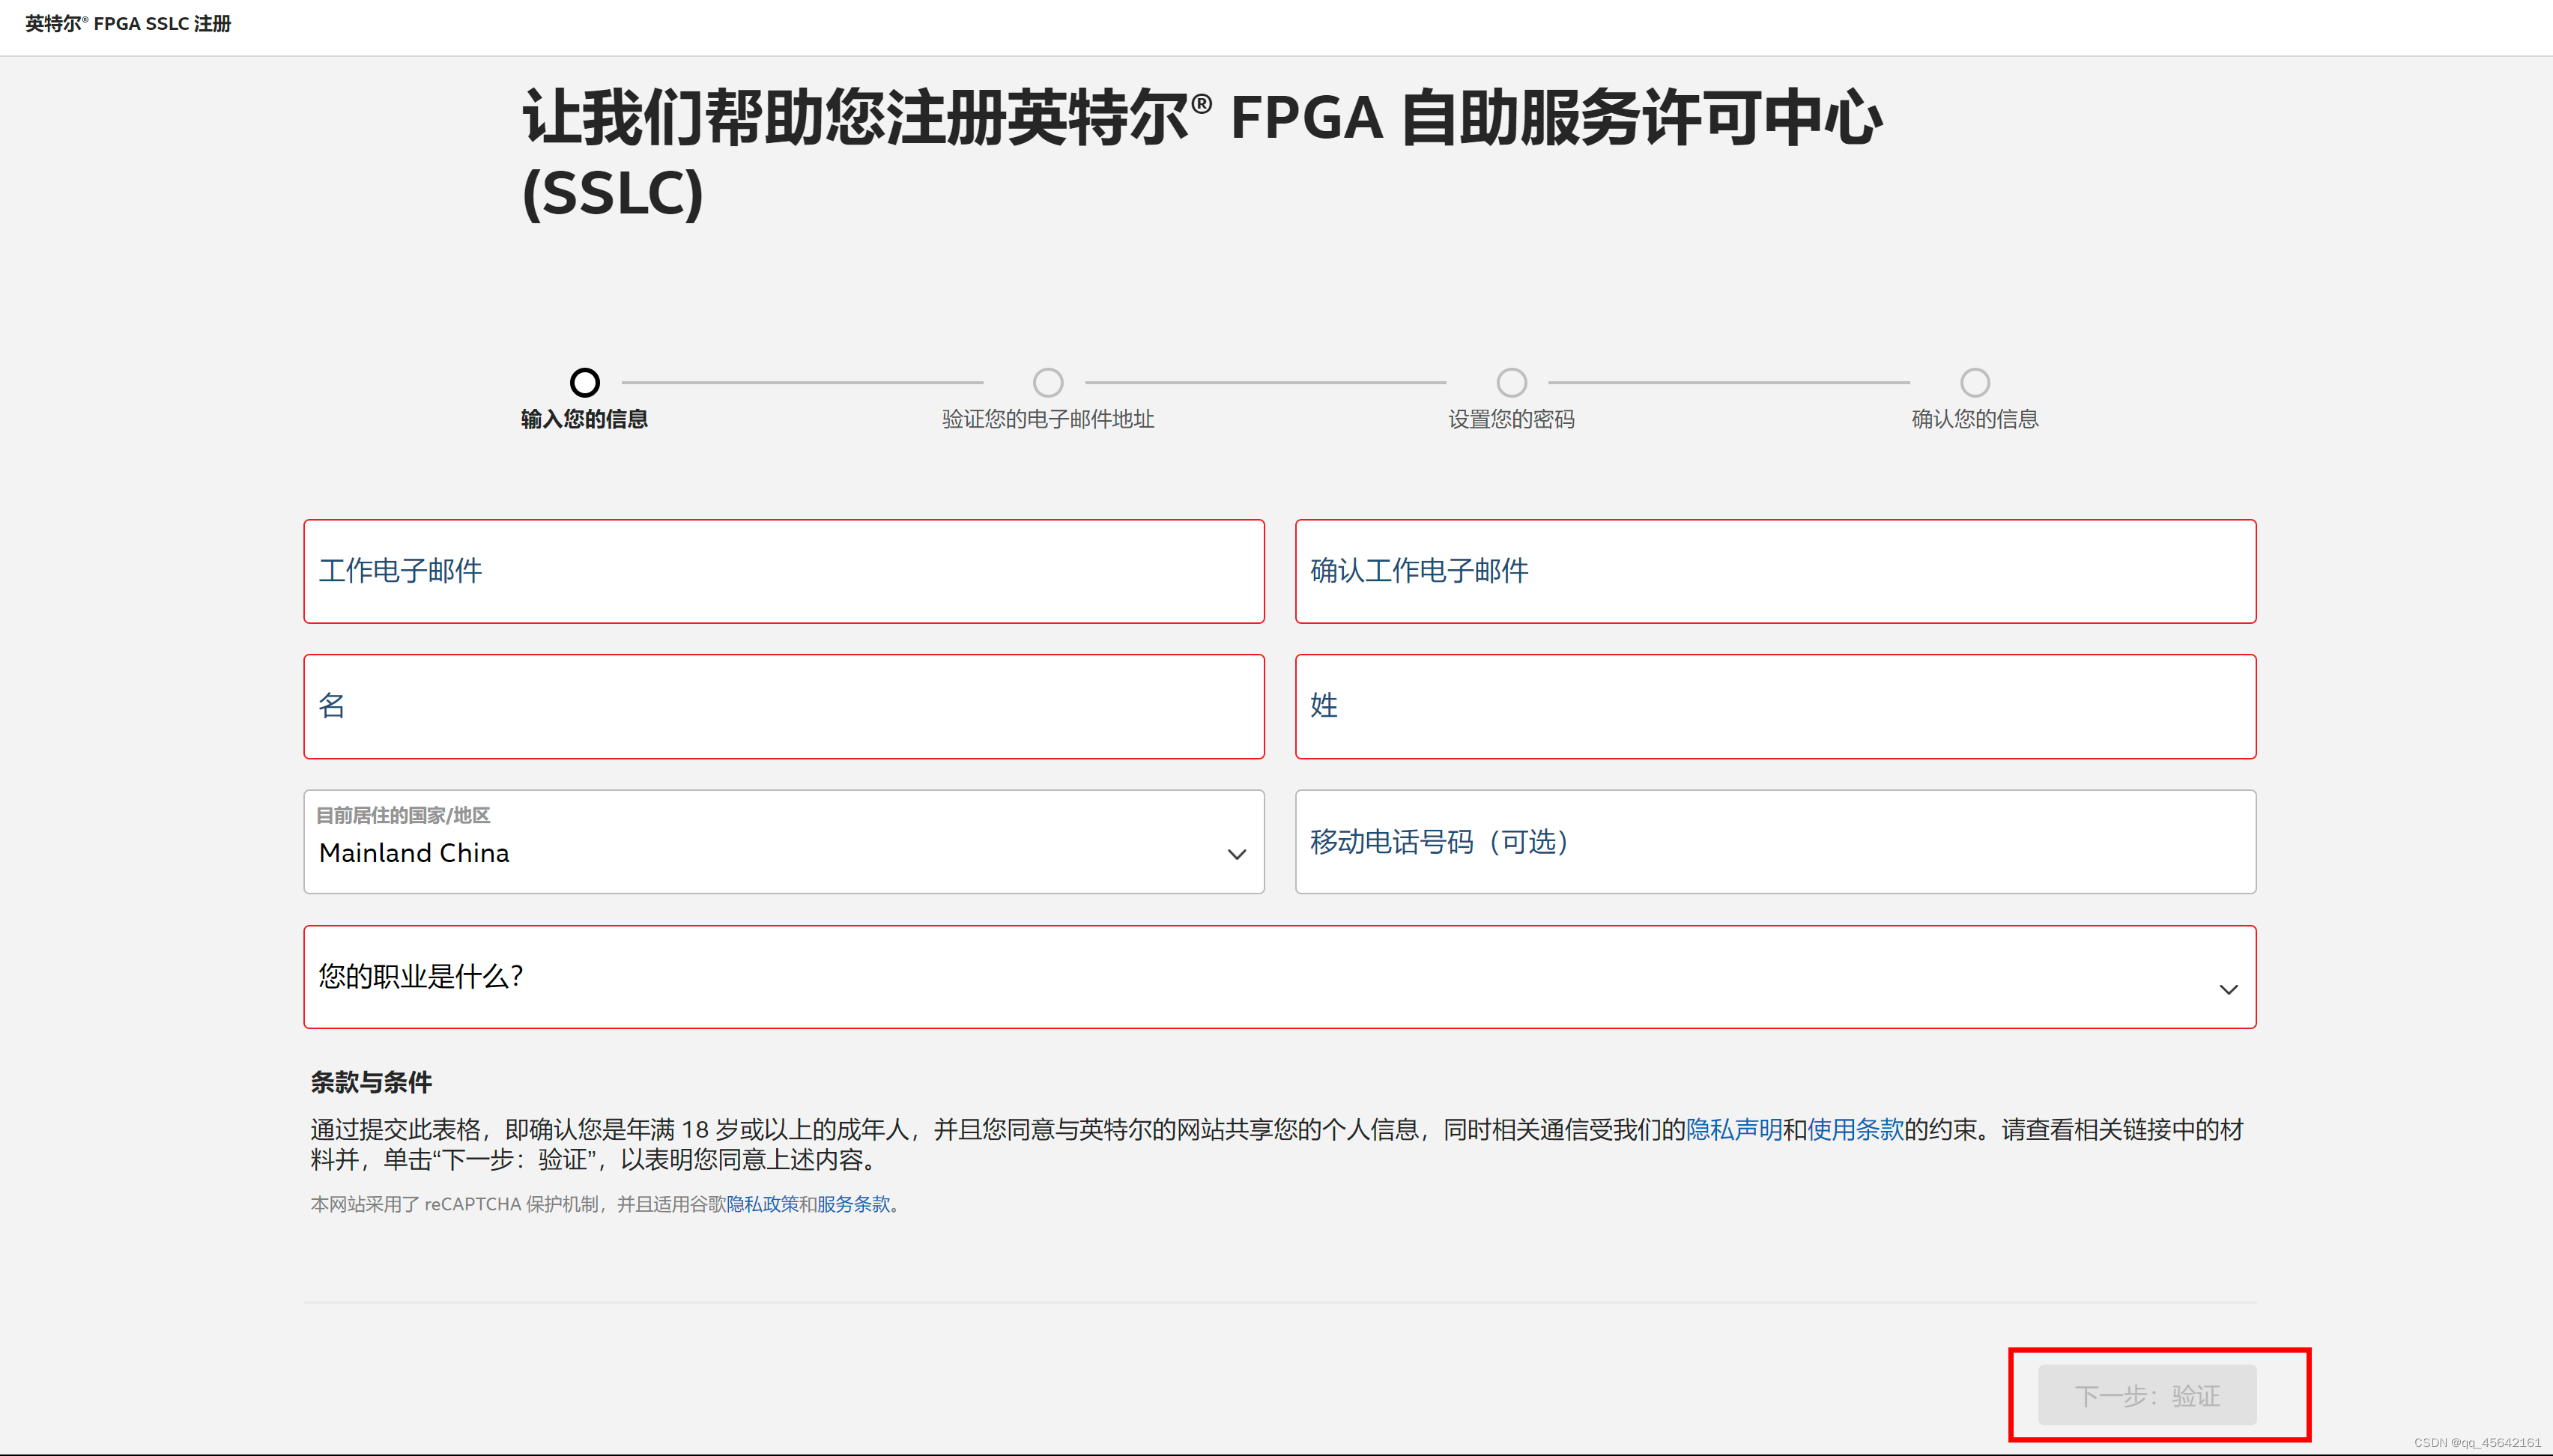The height and width of the screenshot is (1456, 2553).
Task: Click the 移动电话号码 optional phone field
Action: pyautogui.click(x=1775, y=842)
